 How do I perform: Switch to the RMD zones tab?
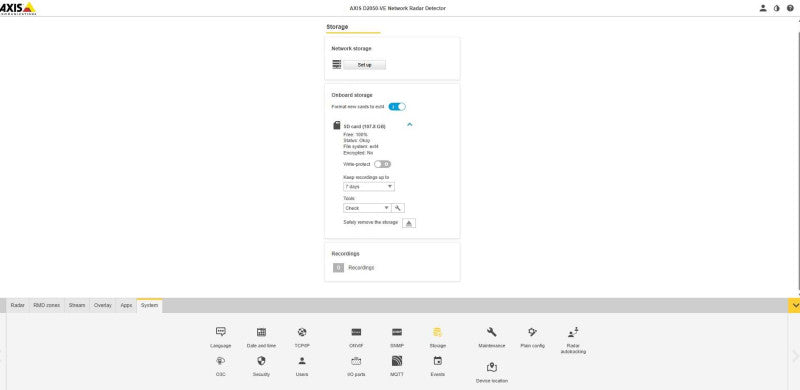pos(46,305)
